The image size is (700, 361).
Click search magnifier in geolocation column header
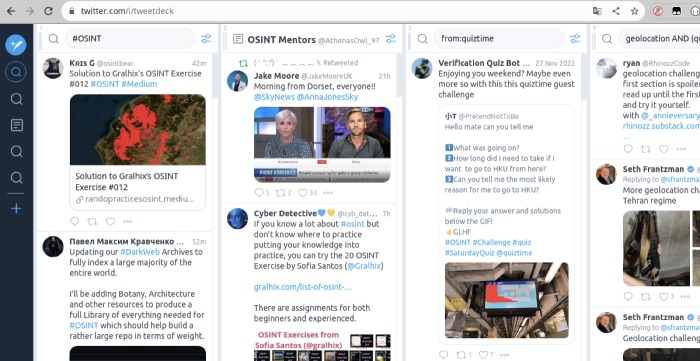607,39
